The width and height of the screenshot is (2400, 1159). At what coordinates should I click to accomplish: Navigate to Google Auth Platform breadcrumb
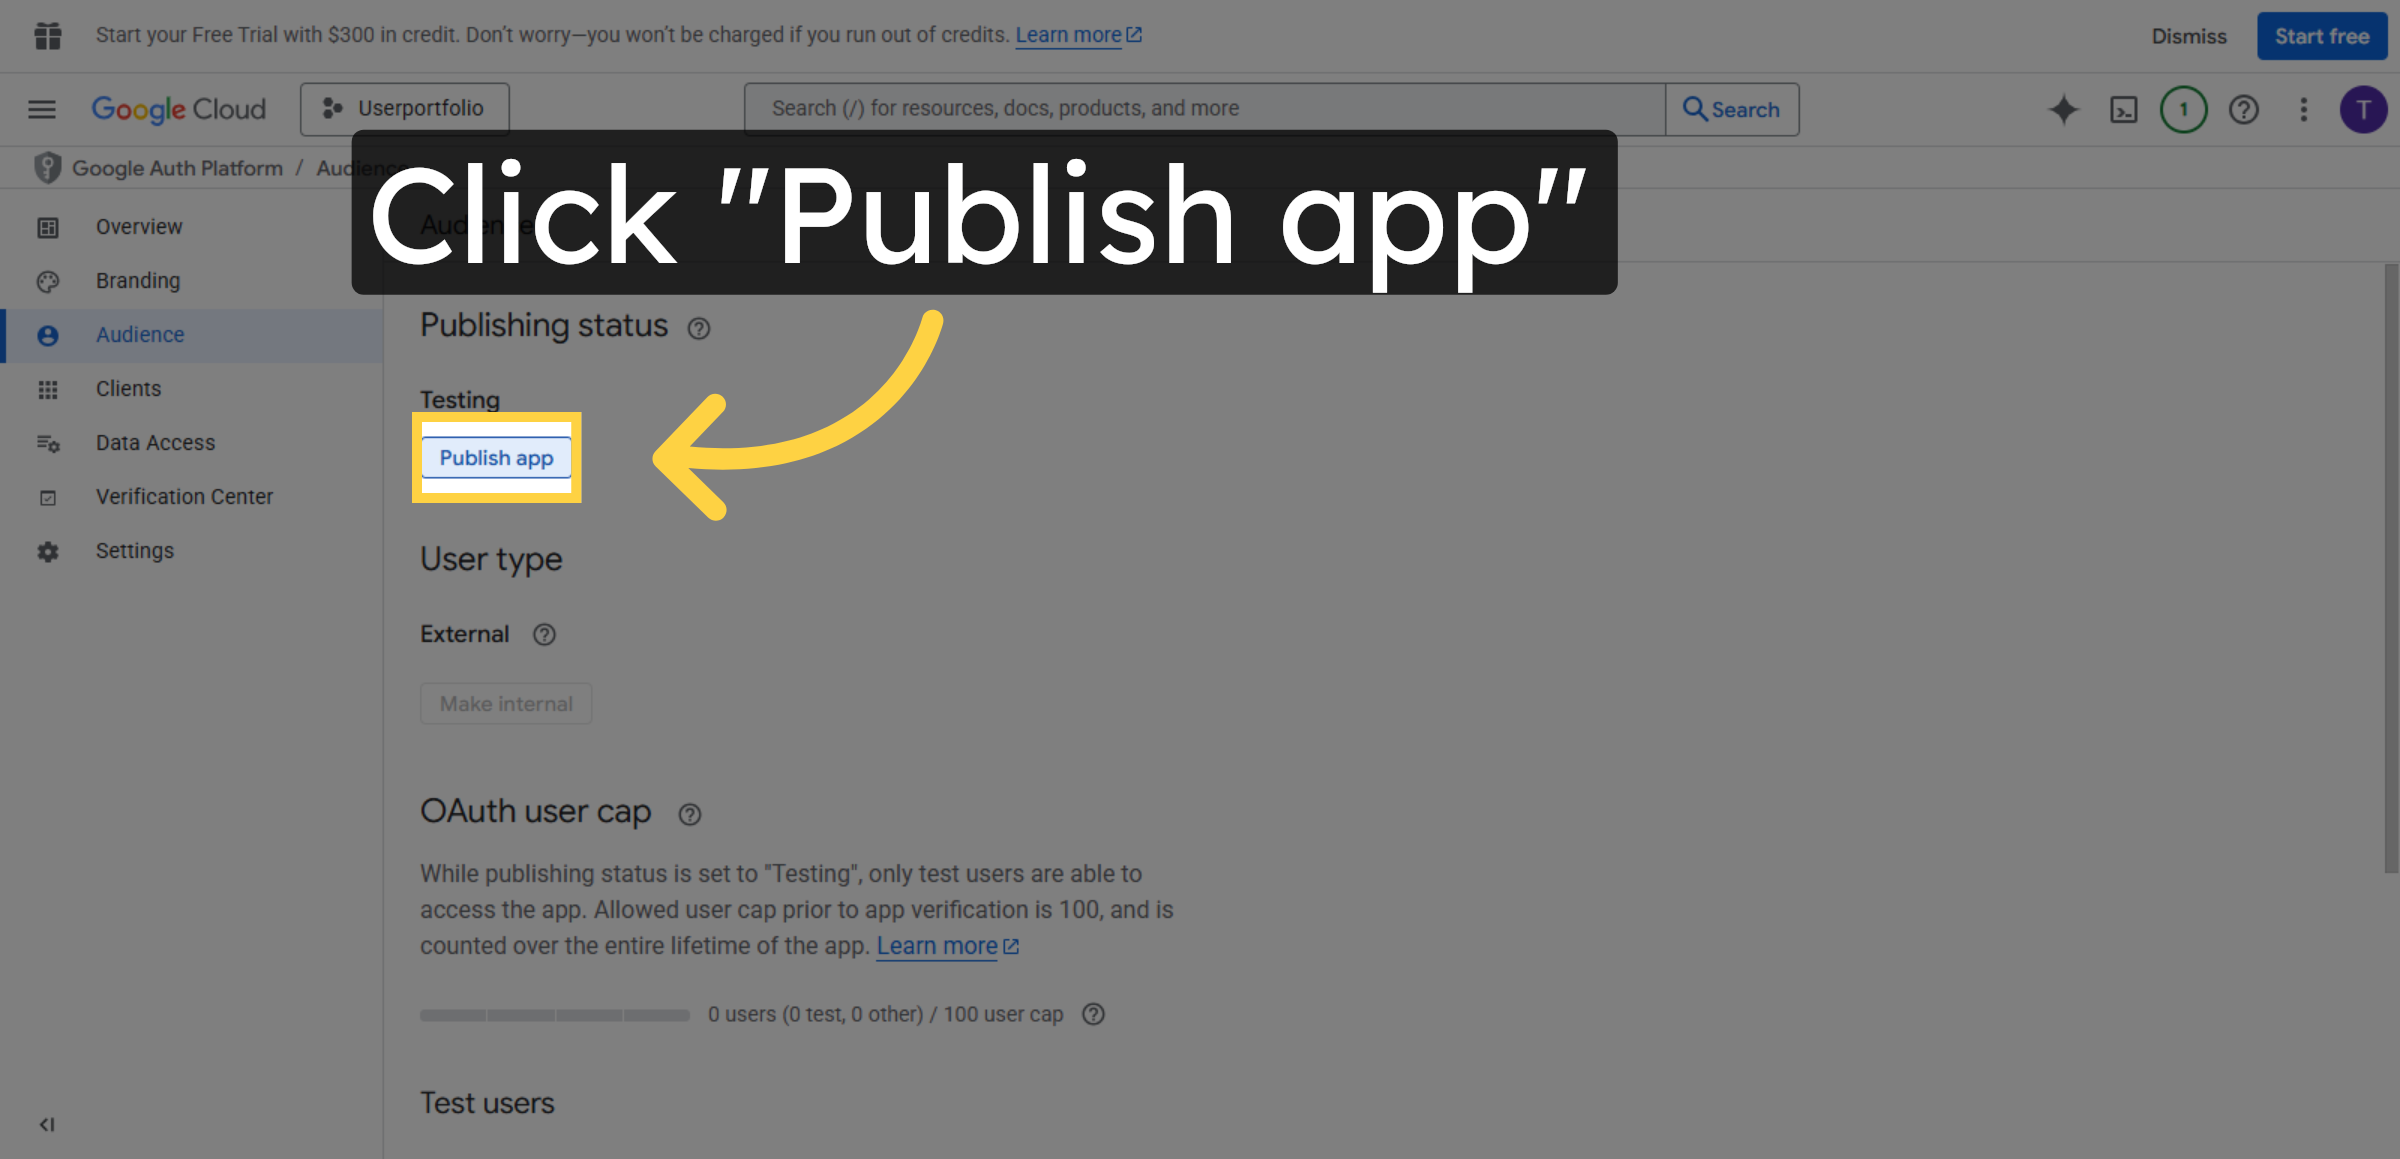pos(176,168)
